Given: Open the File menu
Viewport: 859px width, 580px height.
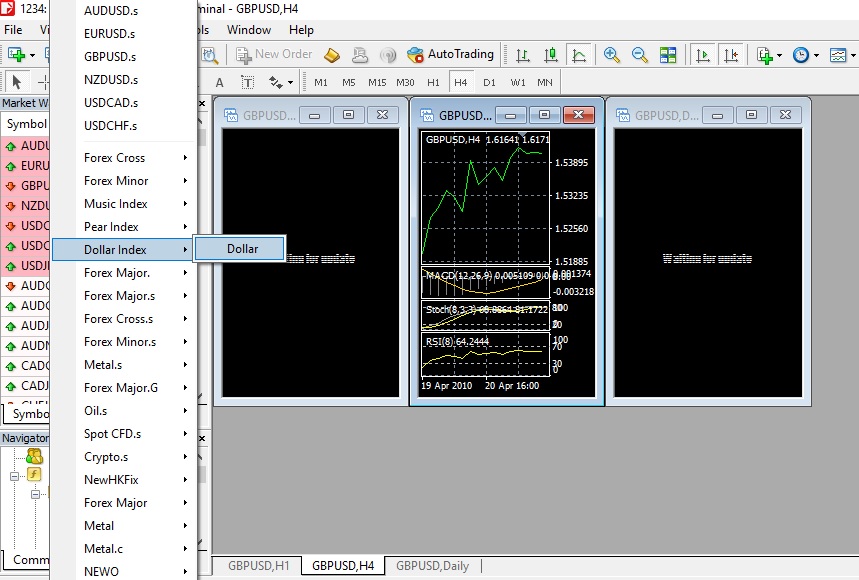Looking at the screenshot, I should tap(13, 30).
